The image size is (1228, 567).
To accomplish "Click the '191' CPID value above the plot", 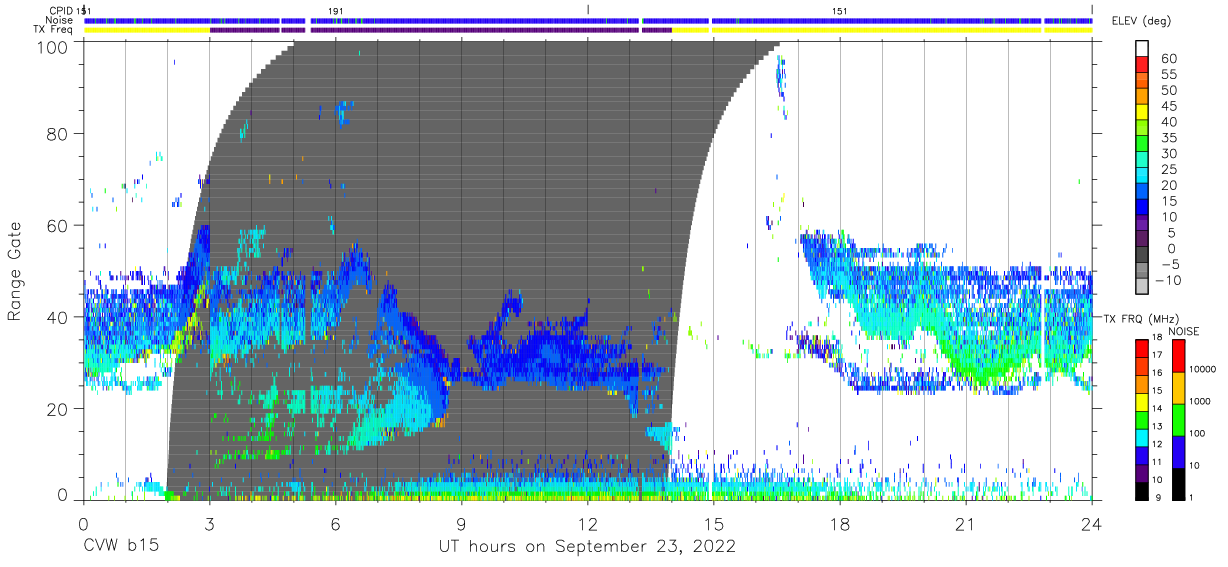I will coord(336,10).
